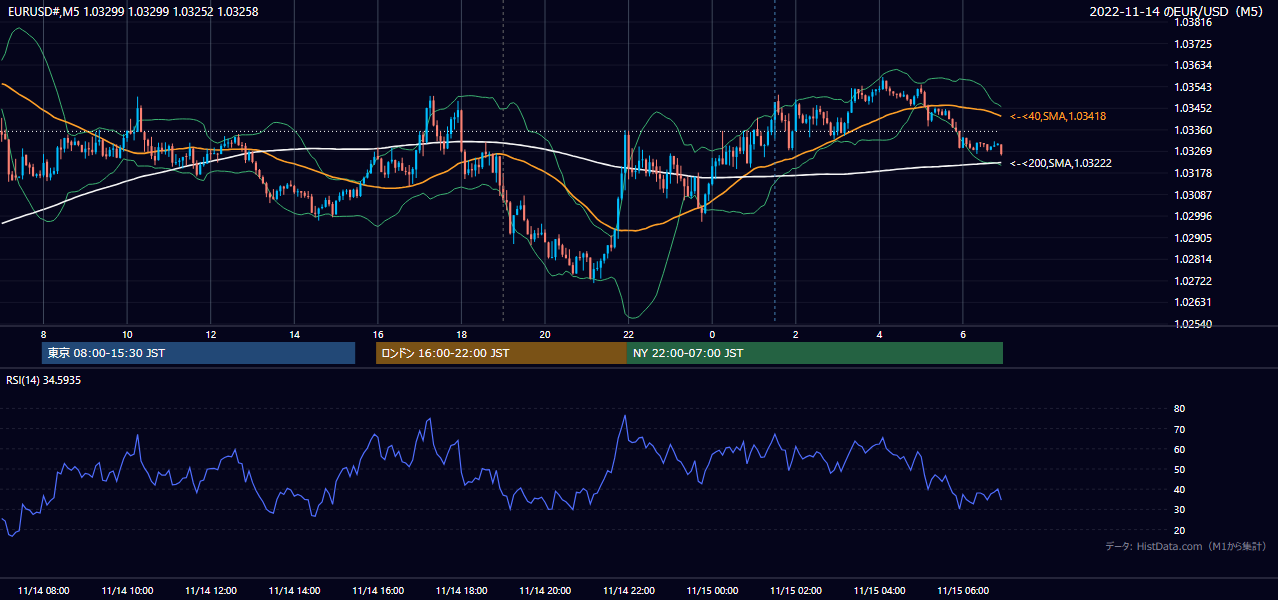Screen dimensions: 1278x600
Task: Open the HistData.com data source credit
Action: pyautogui.click(x=1185, y=546)
